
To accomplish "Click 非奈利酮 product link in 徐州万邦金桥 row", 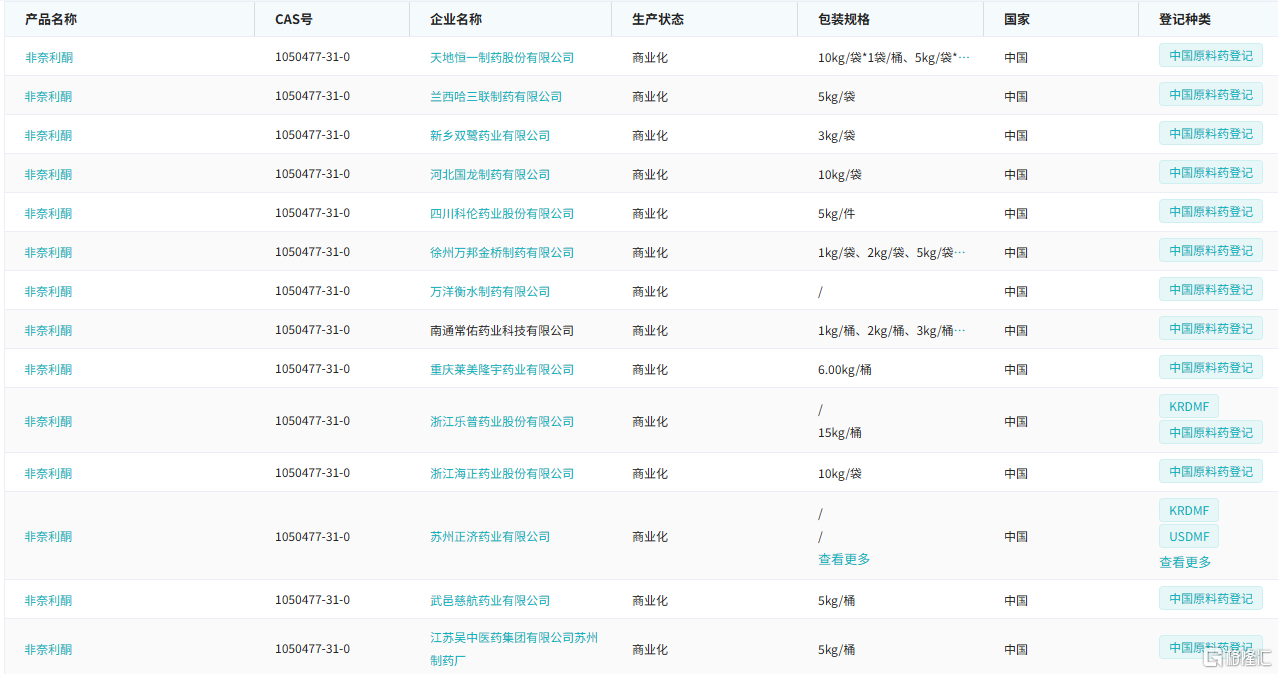I will pos(49,252).
